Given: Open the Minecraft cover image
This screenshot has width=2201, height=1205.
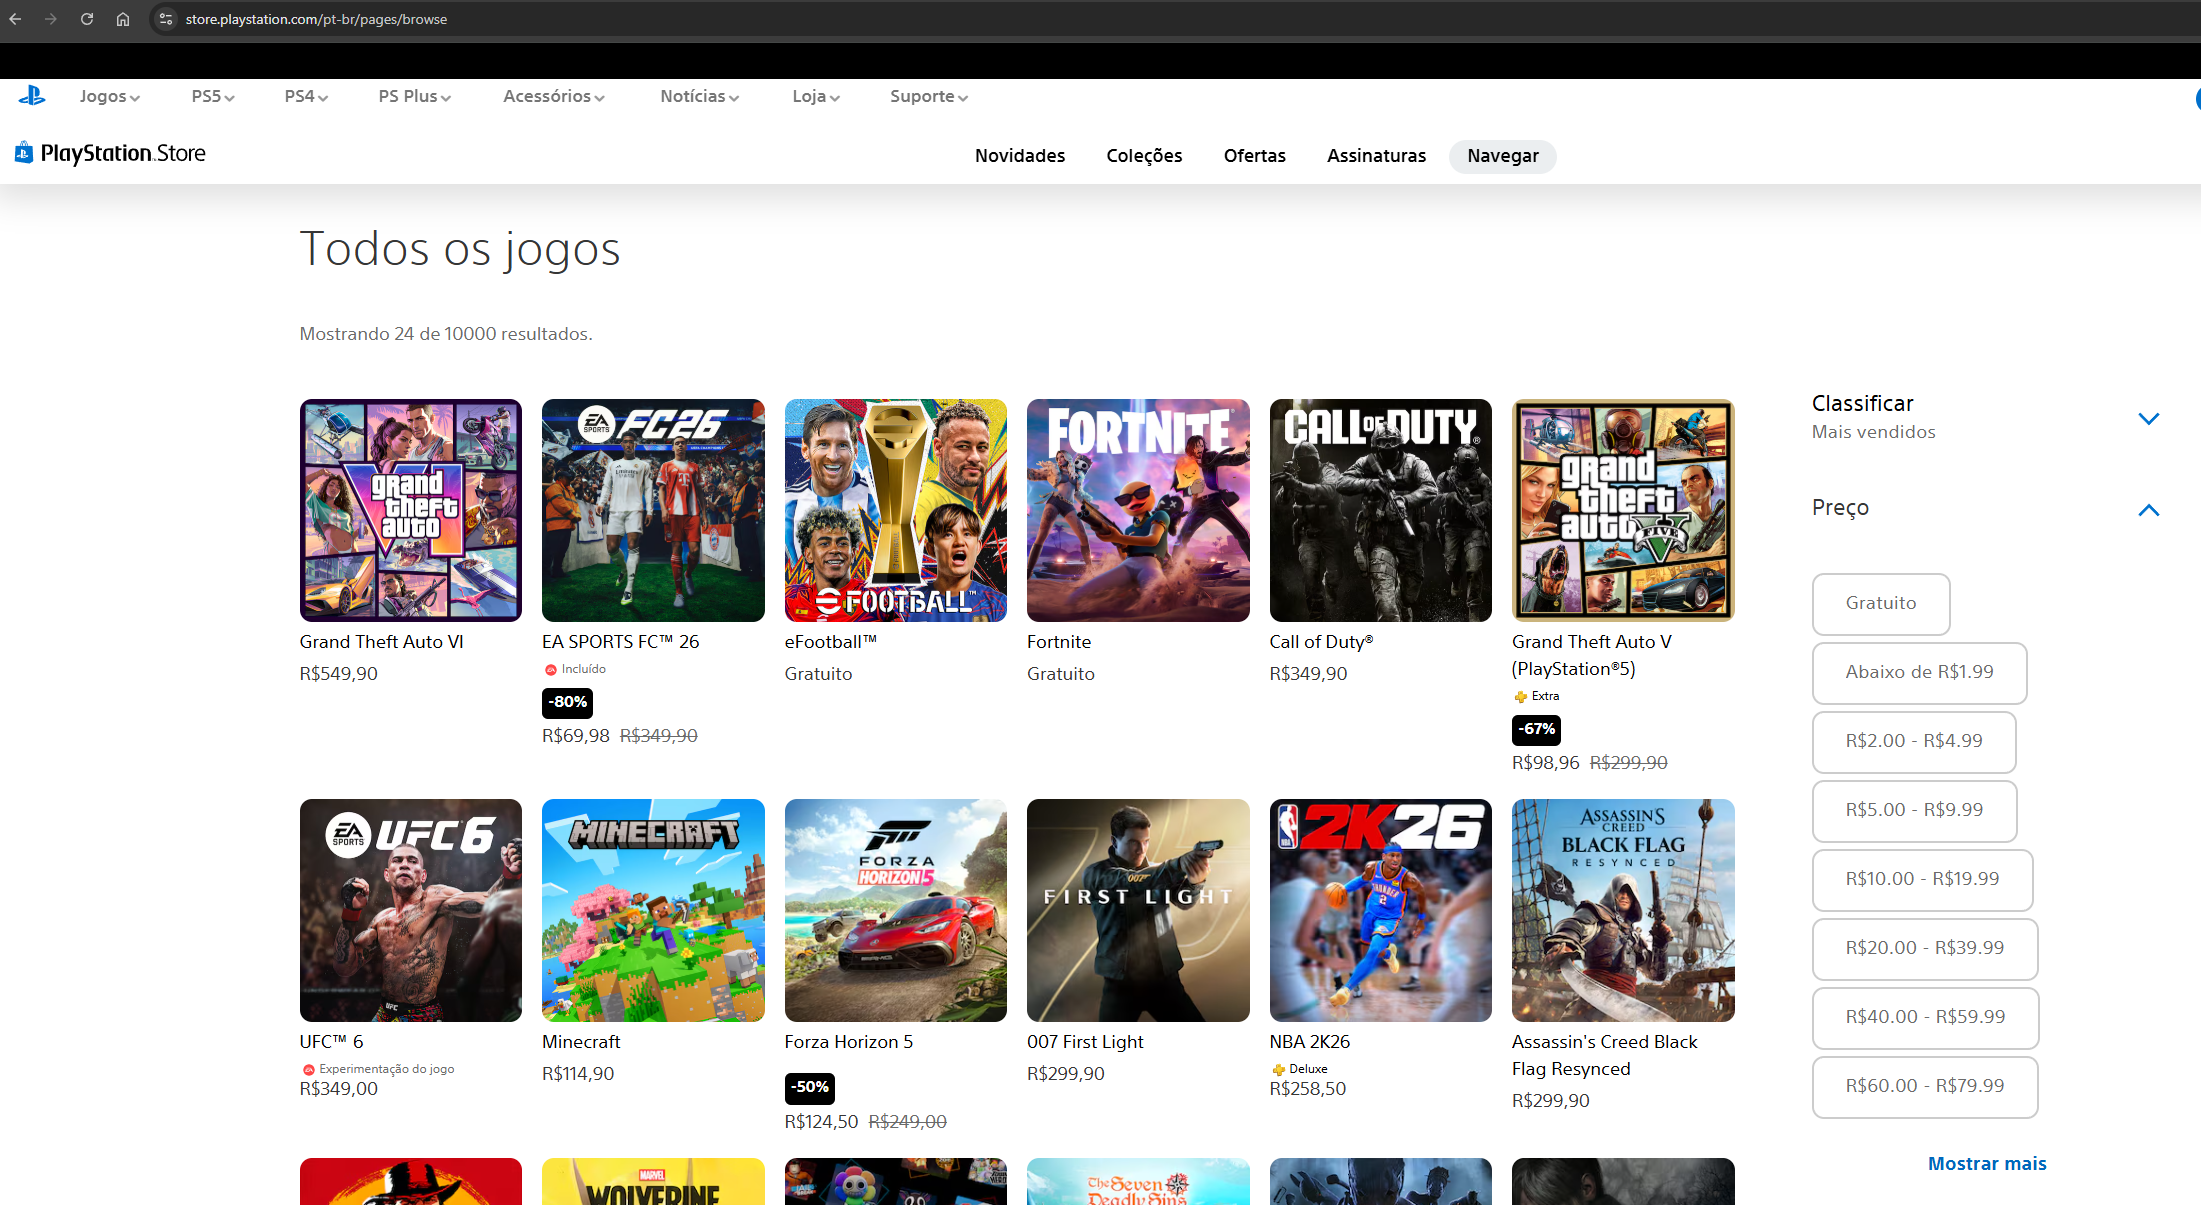Looking at the screenshot, I should pyautogui.click(x=653, y=910).
